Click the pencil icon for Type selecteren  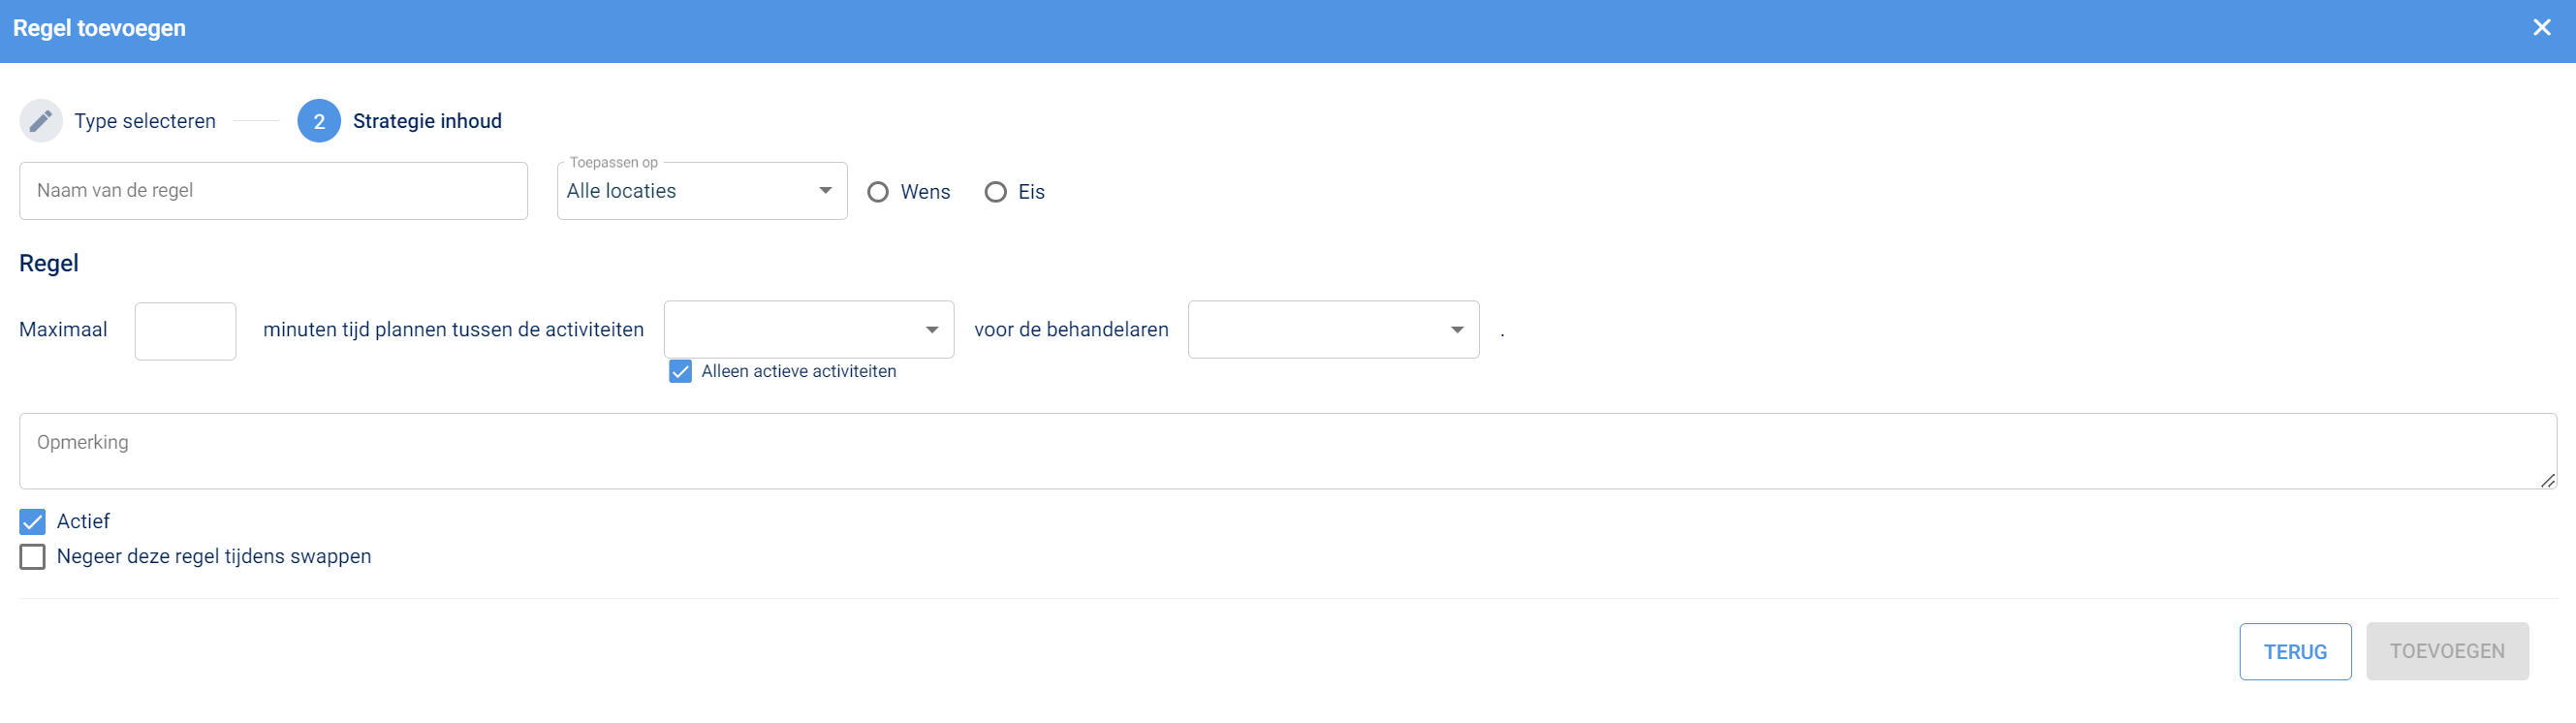coord(41,121)
